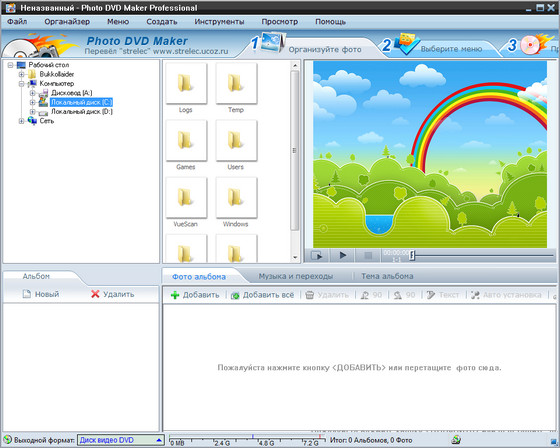Click the second rotate 90 button

[404, 295]
